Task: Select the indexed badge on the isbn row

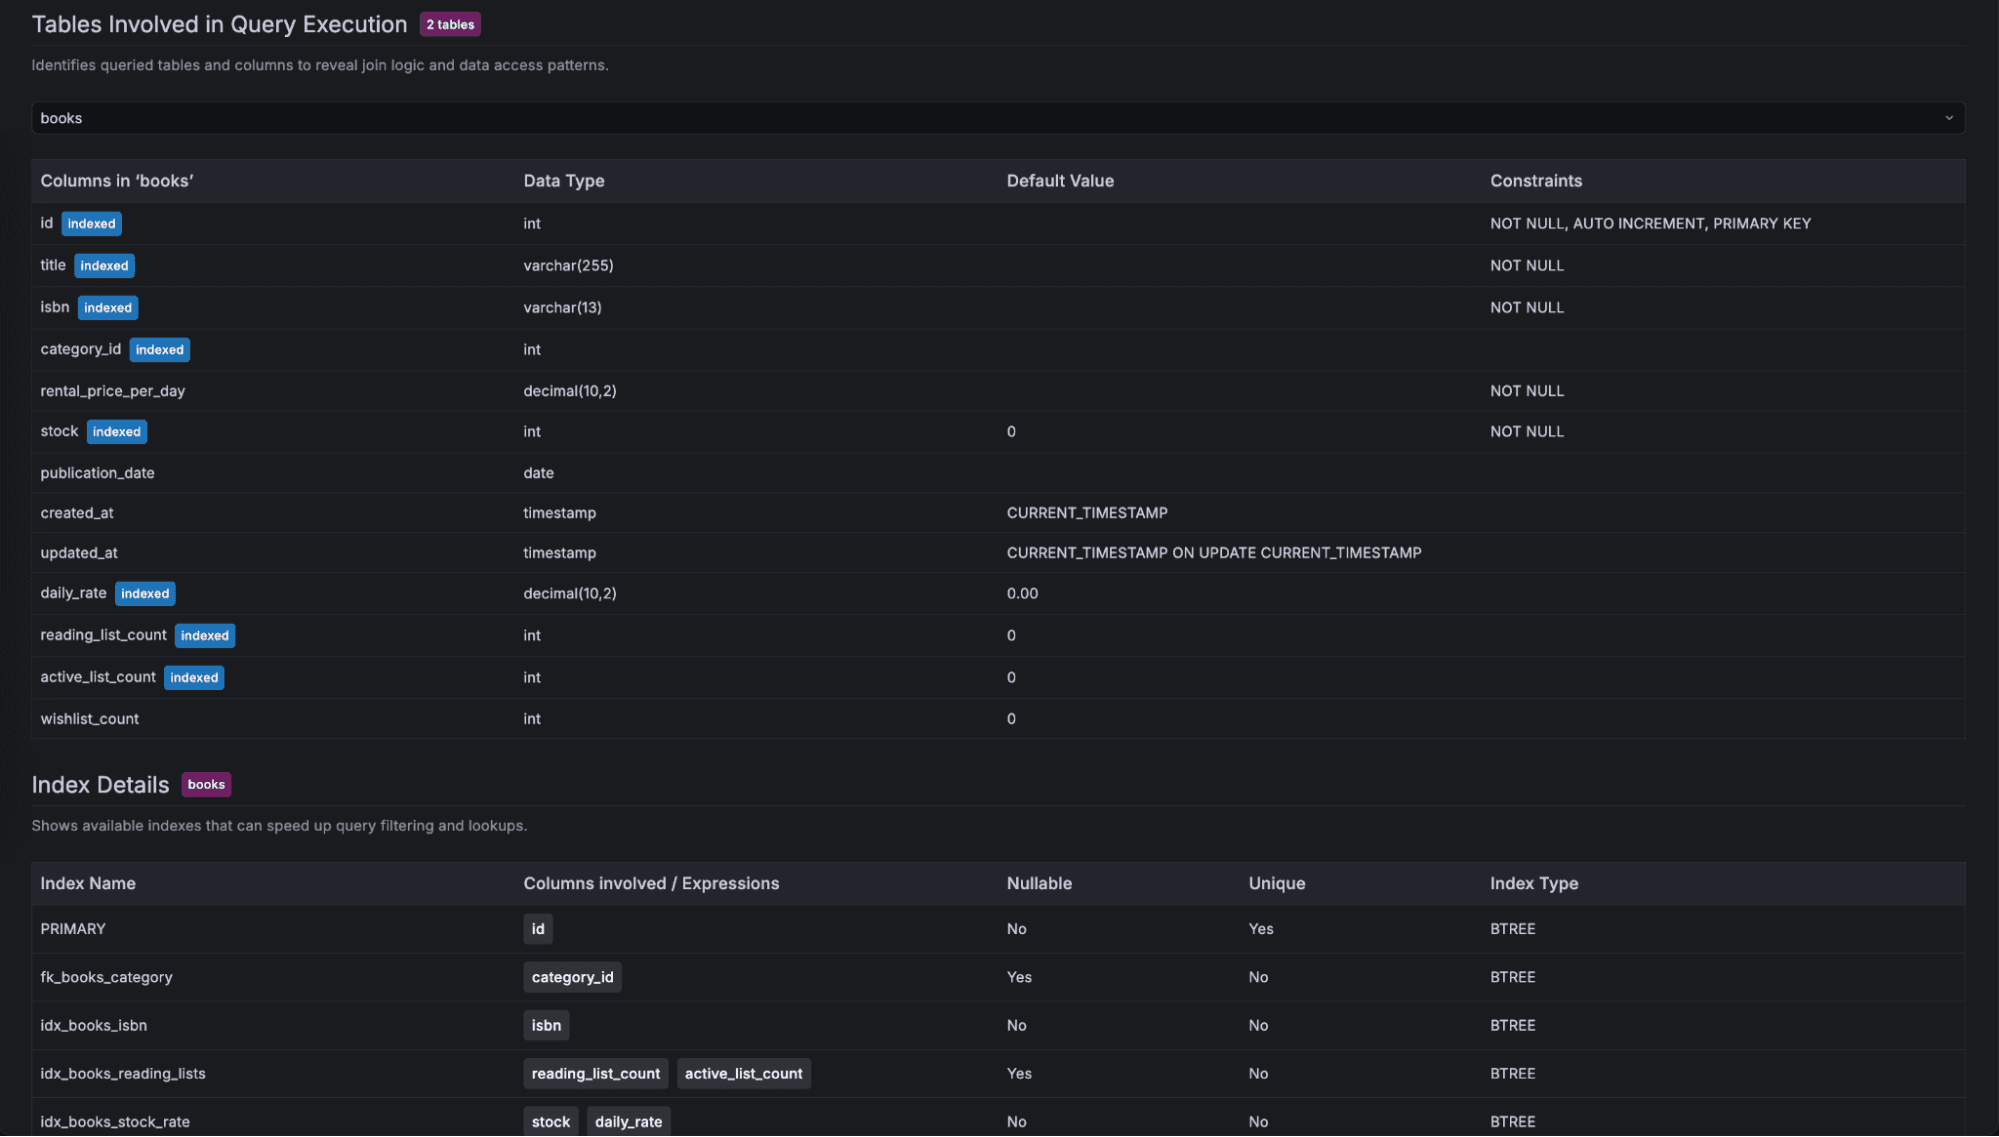Action: pos(107,307)
